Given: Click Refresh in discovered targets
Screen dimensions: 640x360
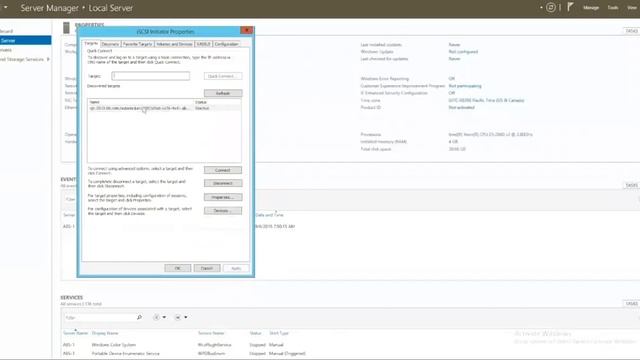Looking at the screenshot, I should (x=223, y=93).
